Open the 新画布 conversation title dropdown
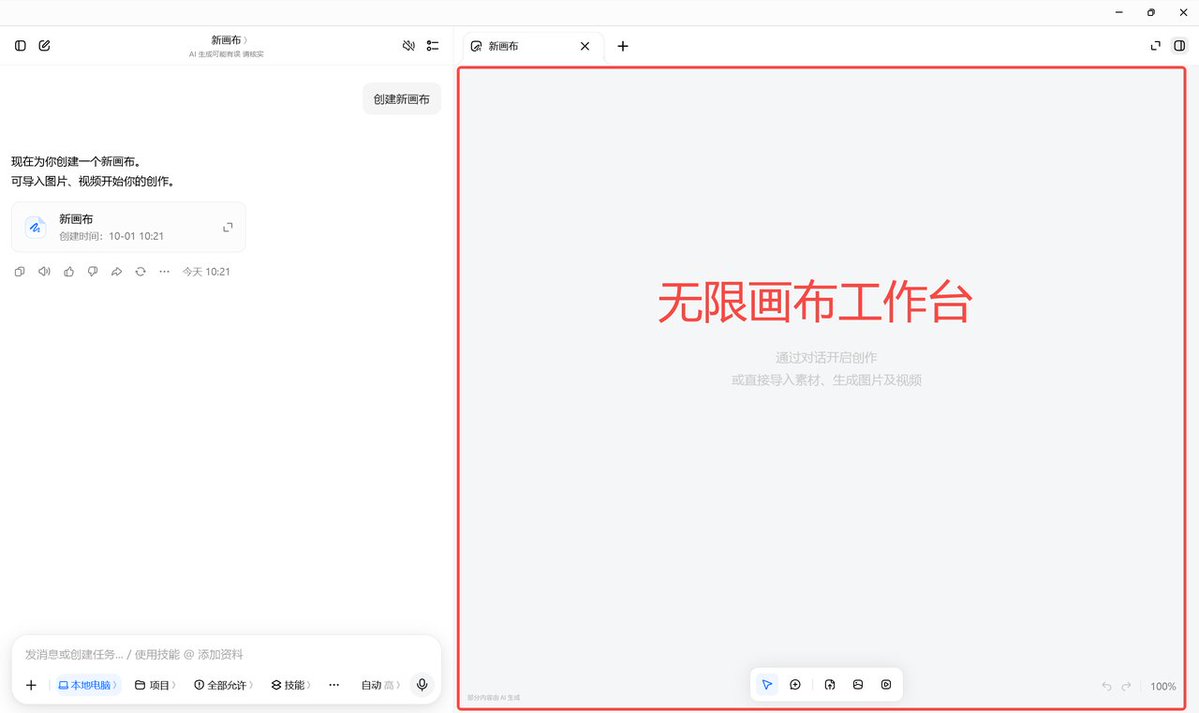 click(229, 40)
